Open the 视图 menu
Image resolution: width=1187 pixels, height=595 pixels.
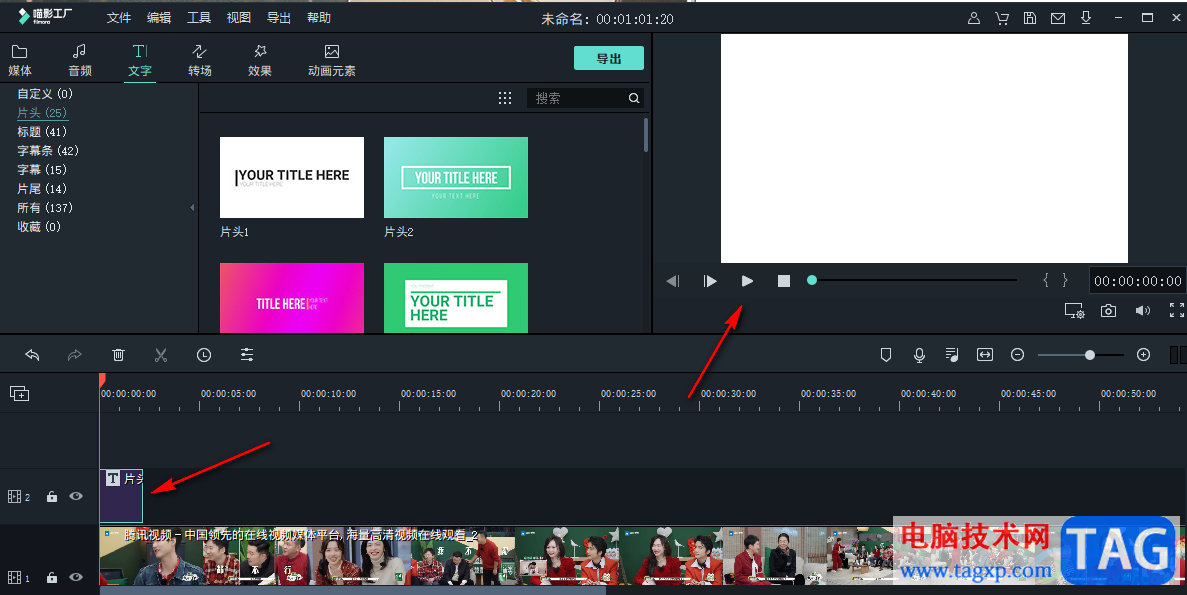[238, 17]
